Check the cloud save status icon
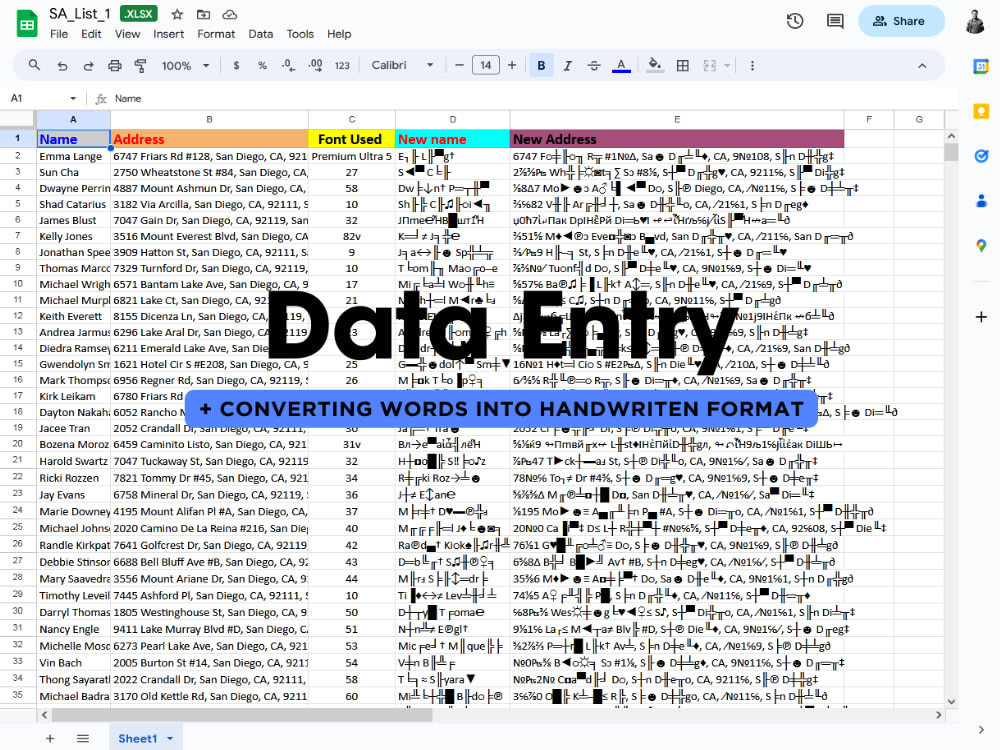Image resolution: width=1000 pixels, height=750 pixels. [230, 14]
